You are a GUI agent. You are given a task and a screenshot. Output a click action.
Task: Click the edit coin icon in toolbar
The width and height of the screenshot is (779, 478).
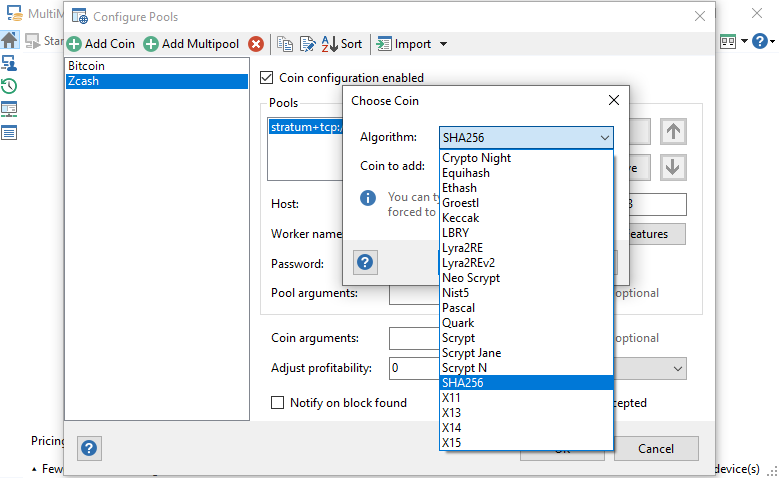tap(307, 44)
